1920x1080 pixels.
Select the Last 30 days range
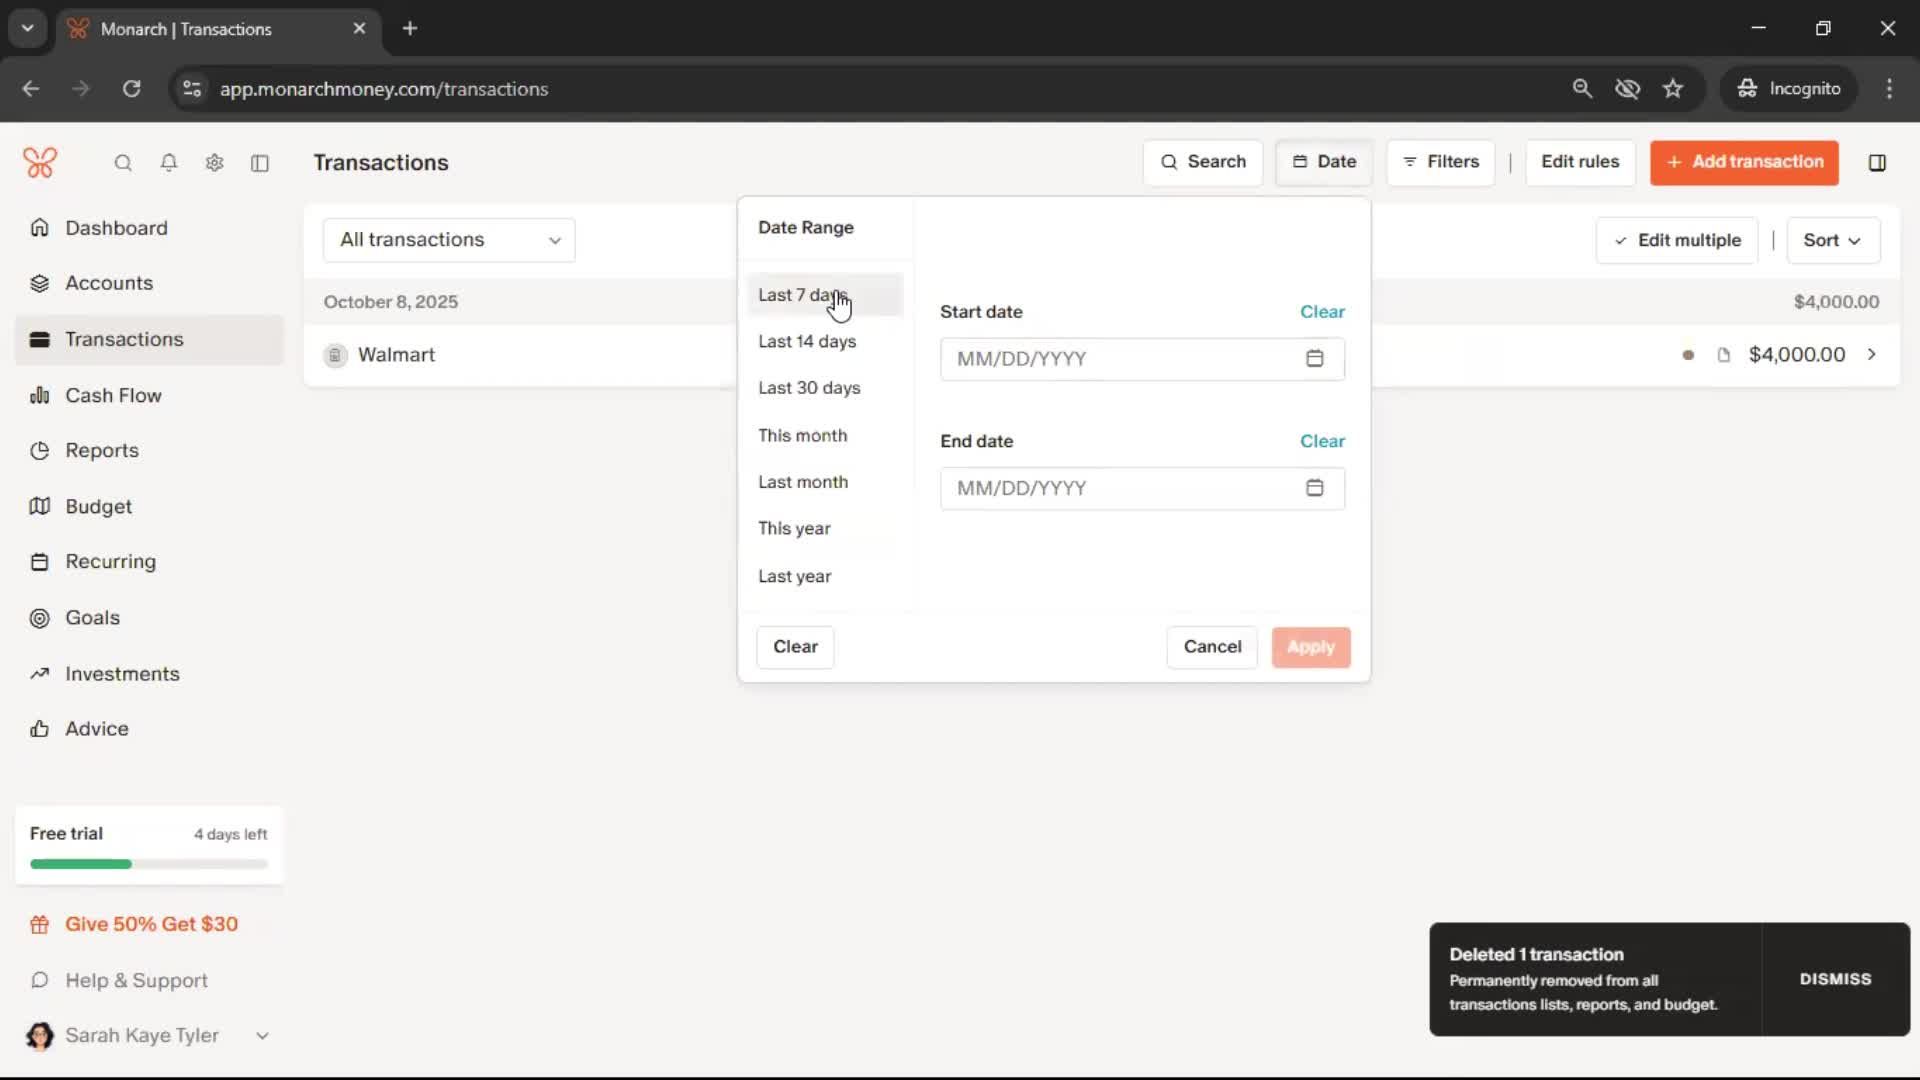pyautogui.click(x=809, y=388)
